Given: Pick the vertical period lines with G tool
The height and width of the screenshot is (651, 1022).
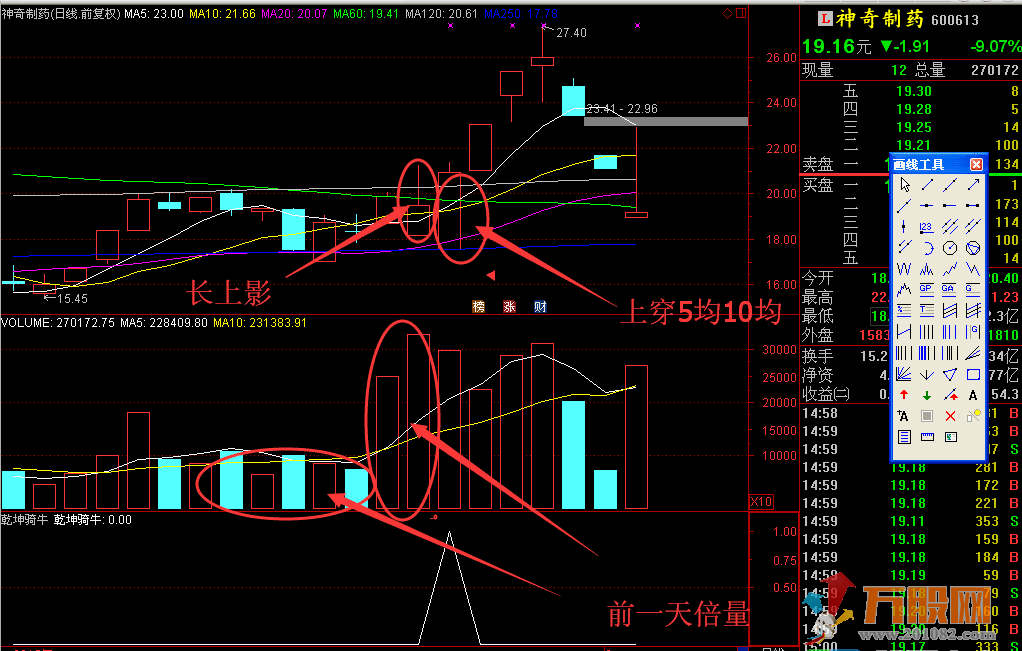Looking at the screenshot, I should (973, 331).
